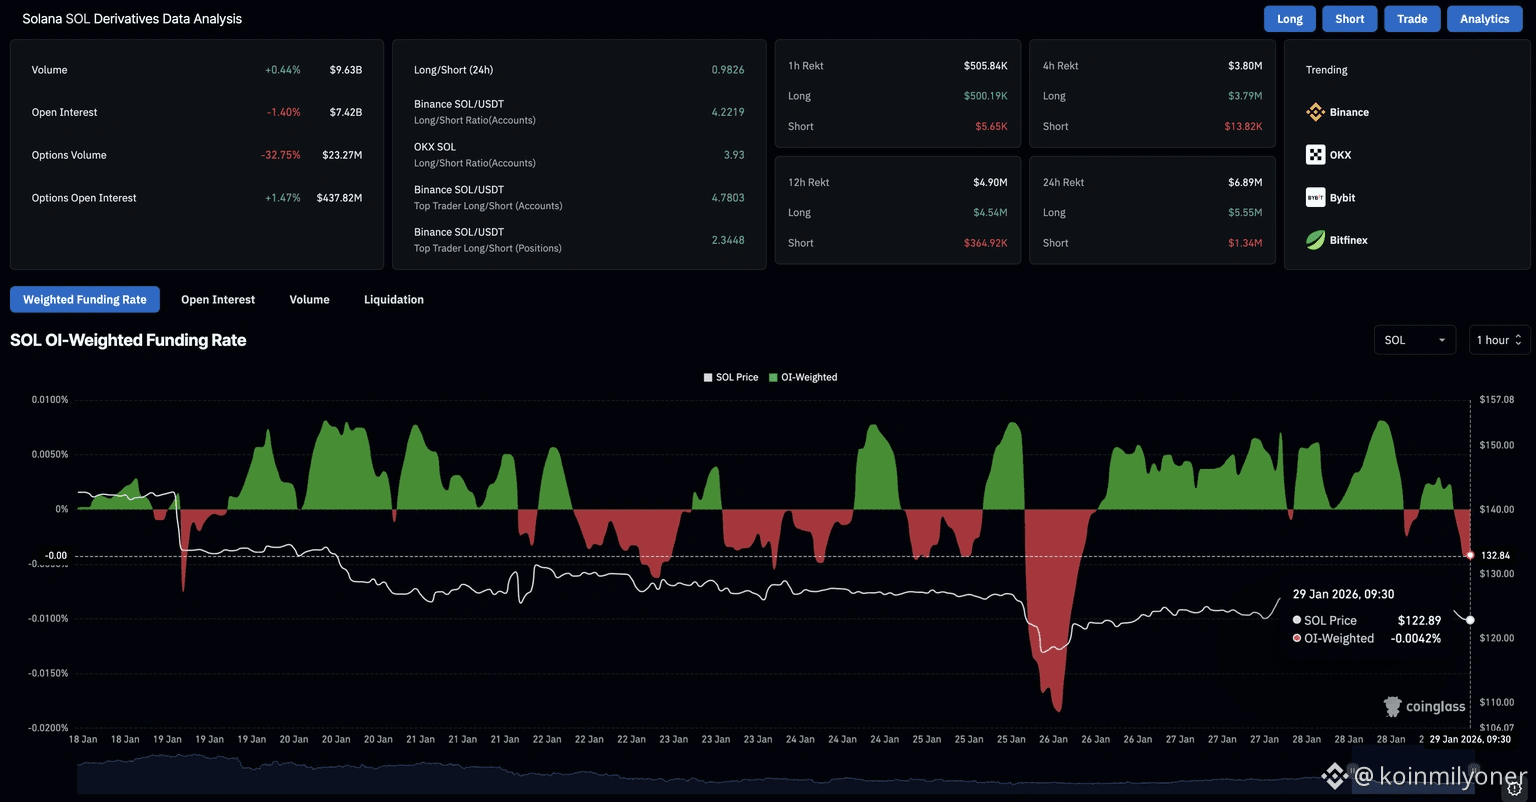1536x802 pixels.
Task: Open the Analytics button
Action: [1485, 19]
